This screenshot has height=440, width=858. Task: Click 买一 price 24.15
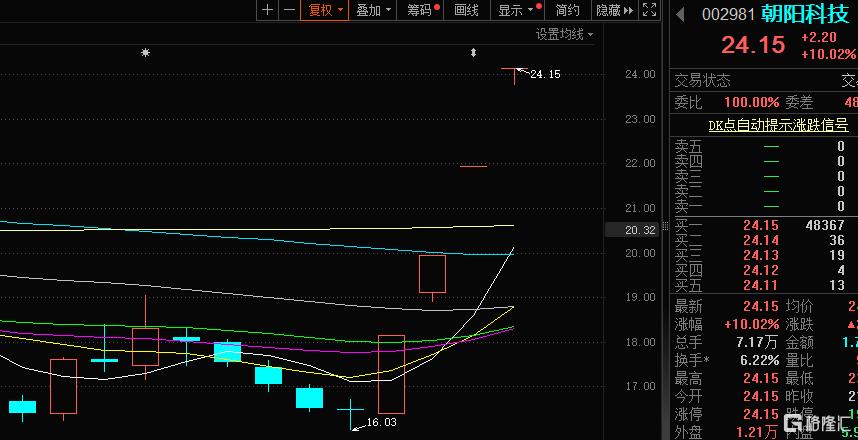pyautogui.click(x=761, y=225)
